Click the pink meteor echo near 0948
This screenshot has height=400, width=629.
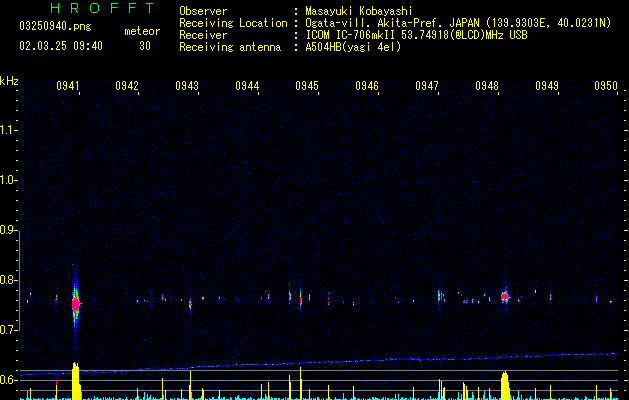click(505, 297)
